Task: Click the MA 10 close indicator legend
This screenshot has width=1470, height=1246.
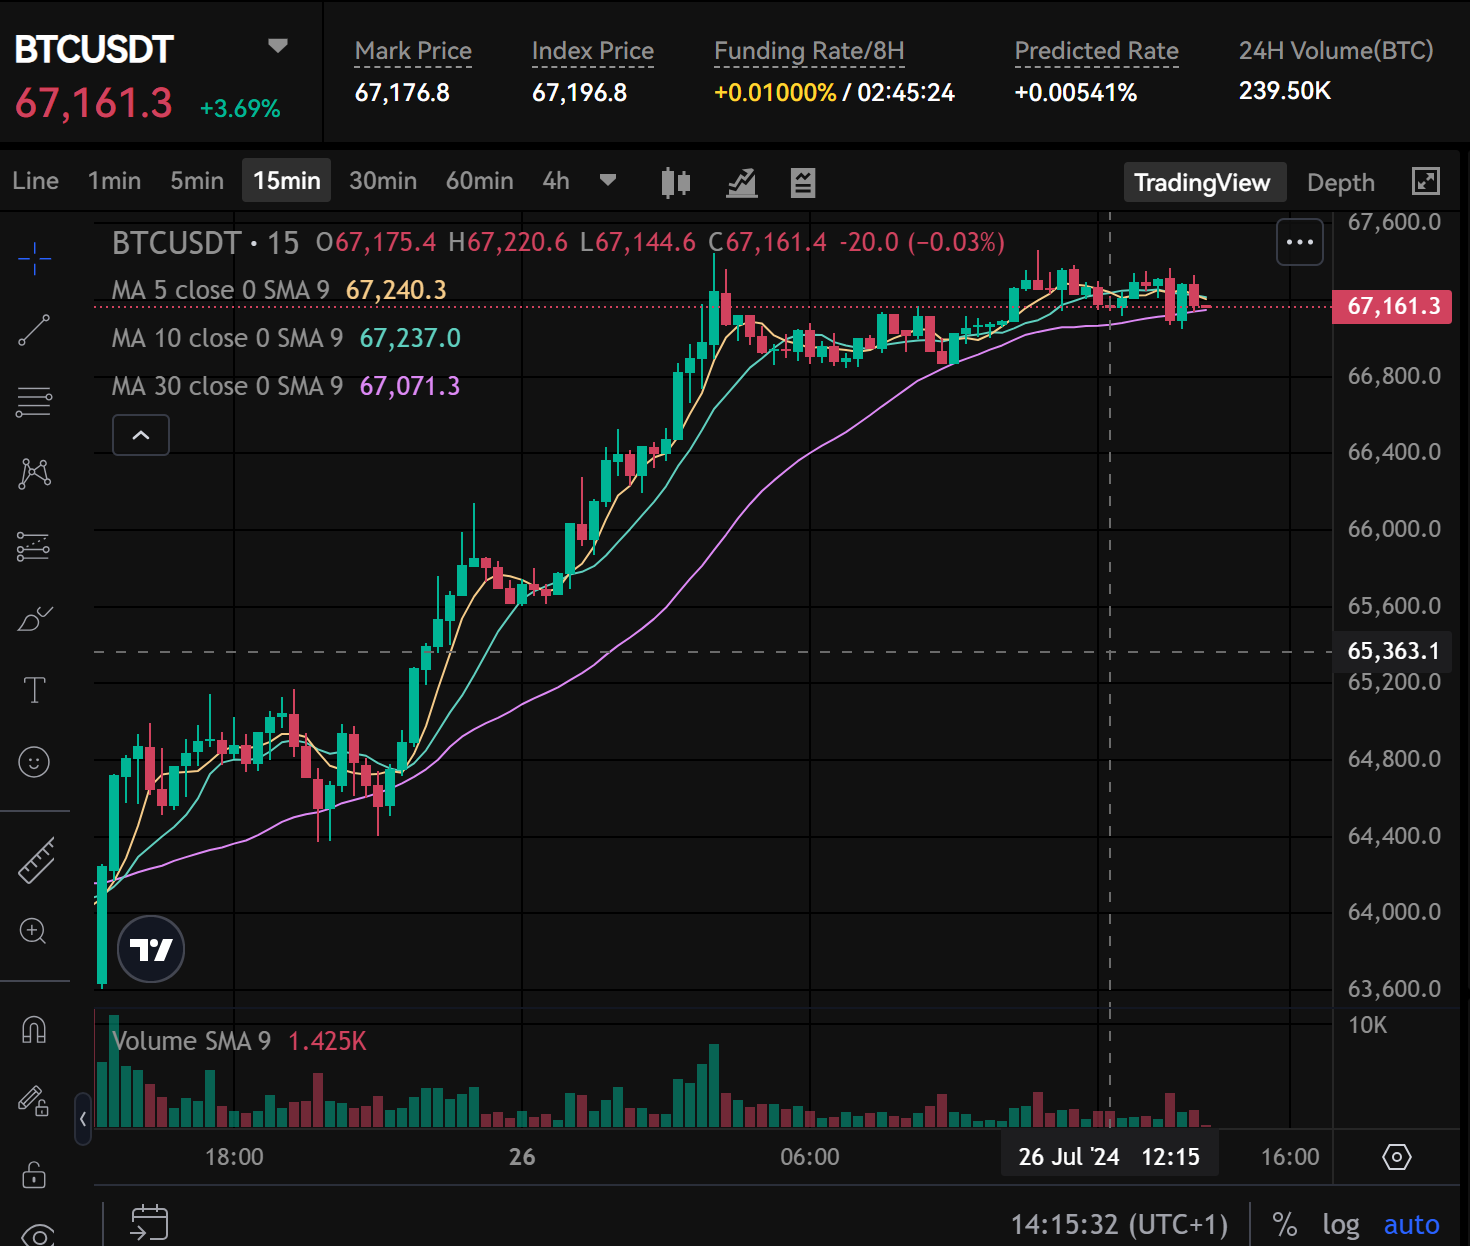Action: click(x=286, y=338)
